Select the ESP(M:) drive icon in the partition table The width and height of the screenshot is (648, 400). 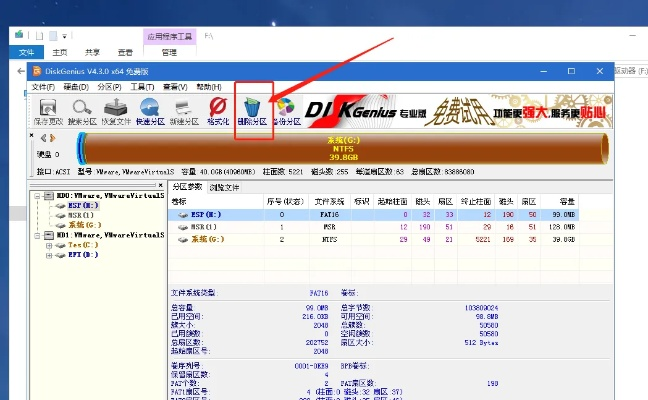point(180,214)
